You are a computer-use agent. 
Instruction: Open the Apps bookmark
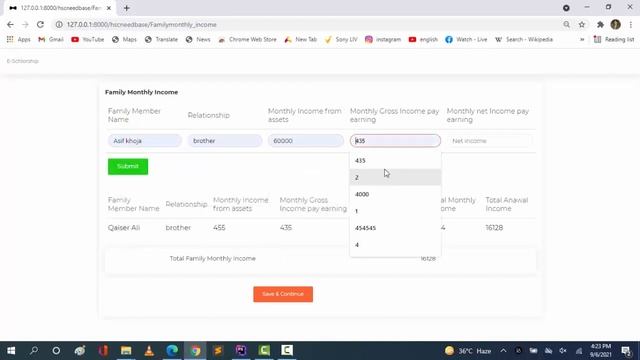[x=18, y=40]
